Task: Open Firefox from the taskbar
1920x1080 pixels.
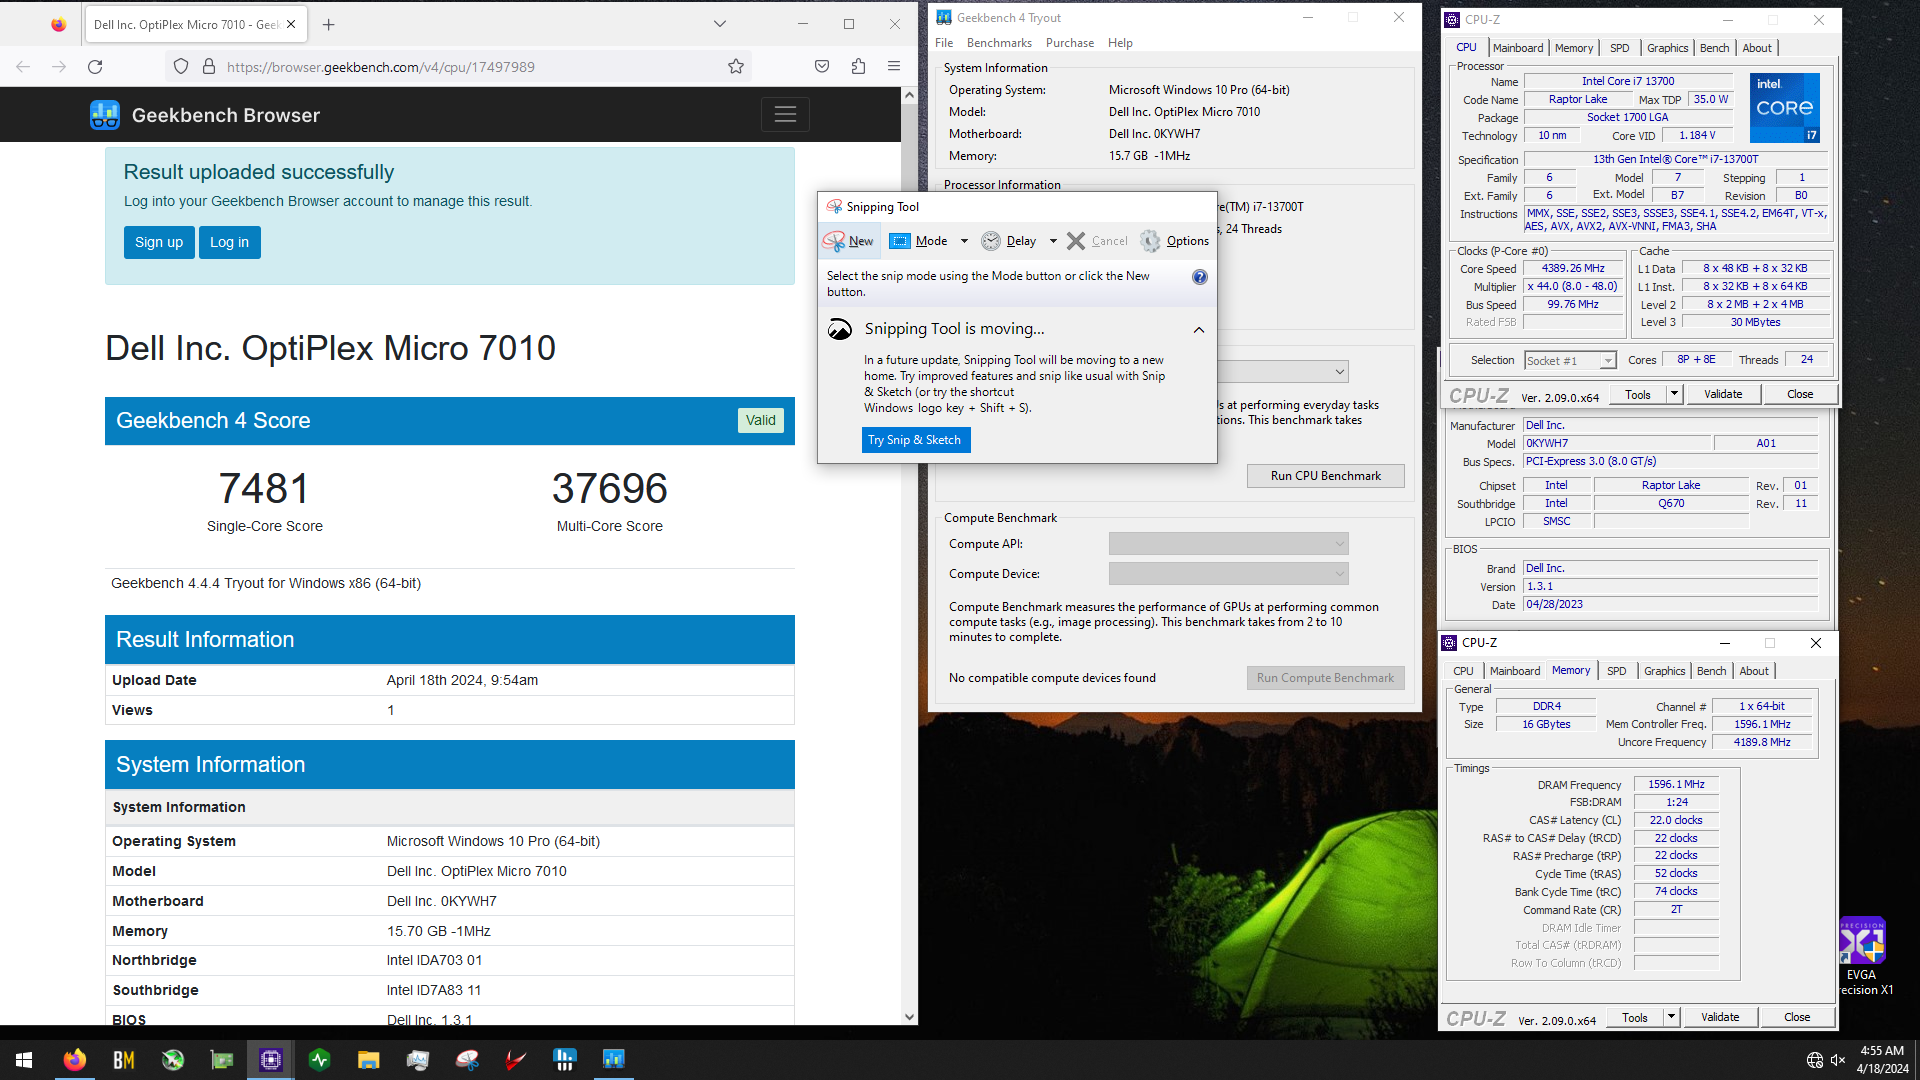Action: (x=75, y=1059)
